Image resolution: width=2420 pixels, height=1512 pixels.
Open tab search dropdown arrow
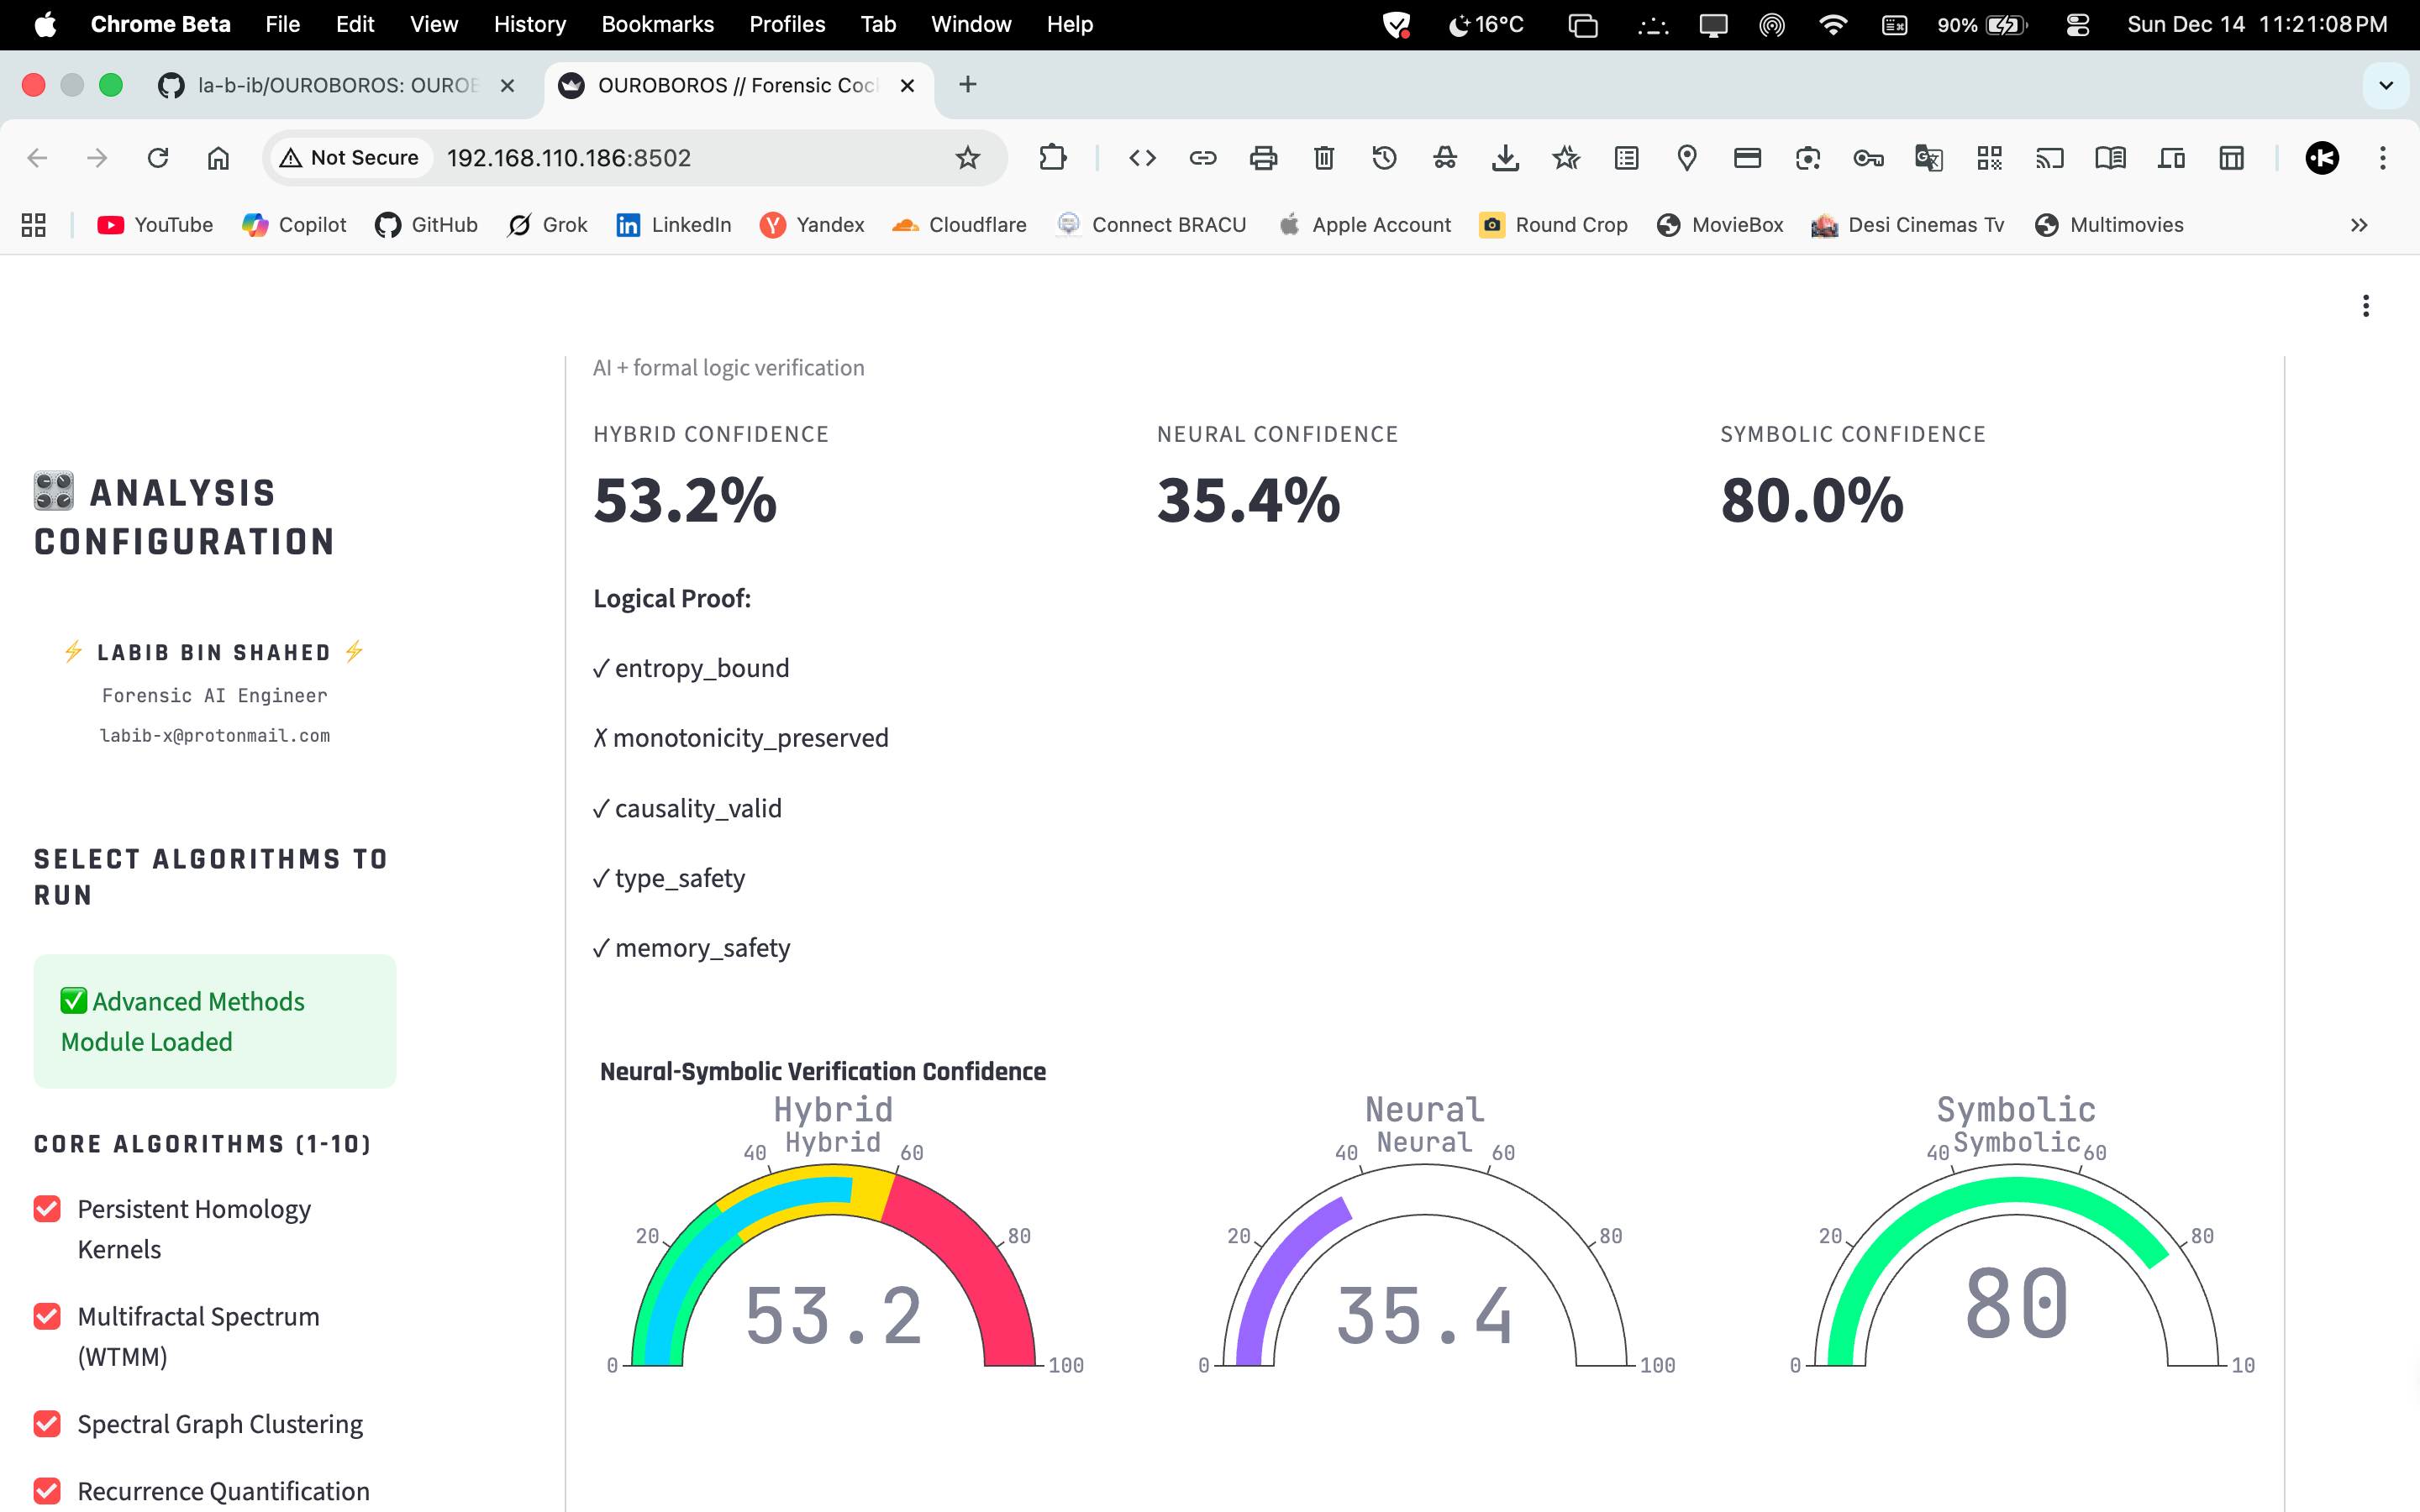[2386, 85]
